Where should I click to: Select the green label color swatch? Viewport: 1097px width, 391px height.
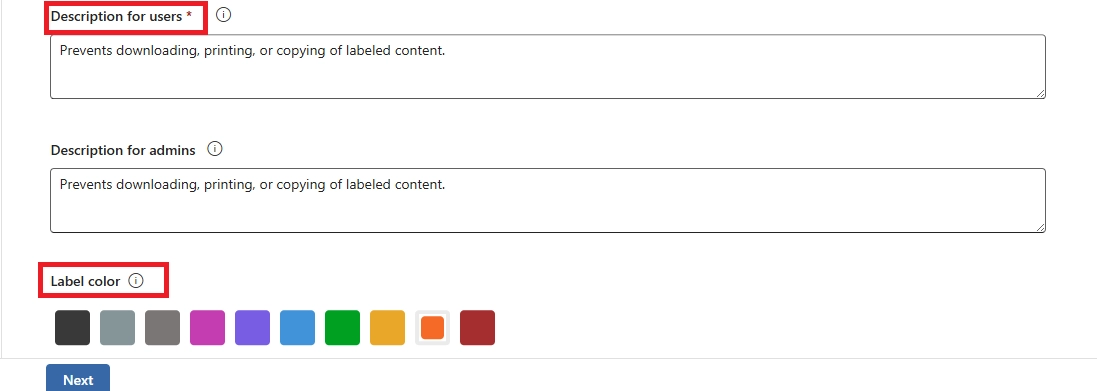pyautogui.click(x=343, y=327)
